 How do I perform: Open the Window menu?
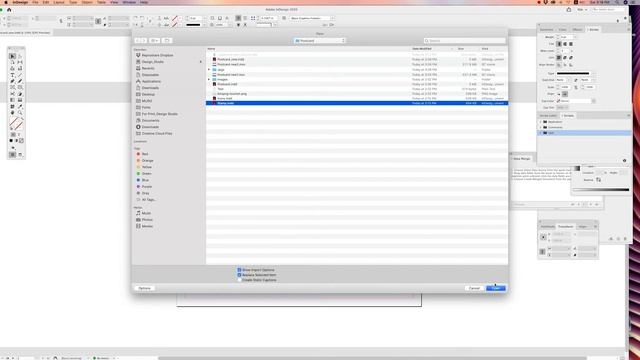129,2
